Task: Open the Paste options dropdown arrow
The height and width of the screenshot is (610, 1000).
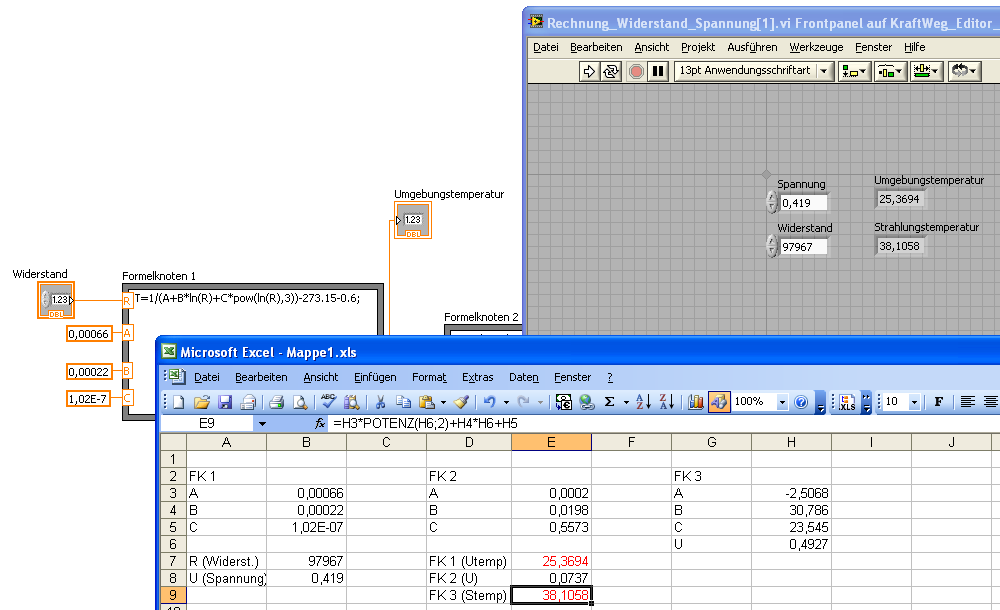Action: (443, 402)
